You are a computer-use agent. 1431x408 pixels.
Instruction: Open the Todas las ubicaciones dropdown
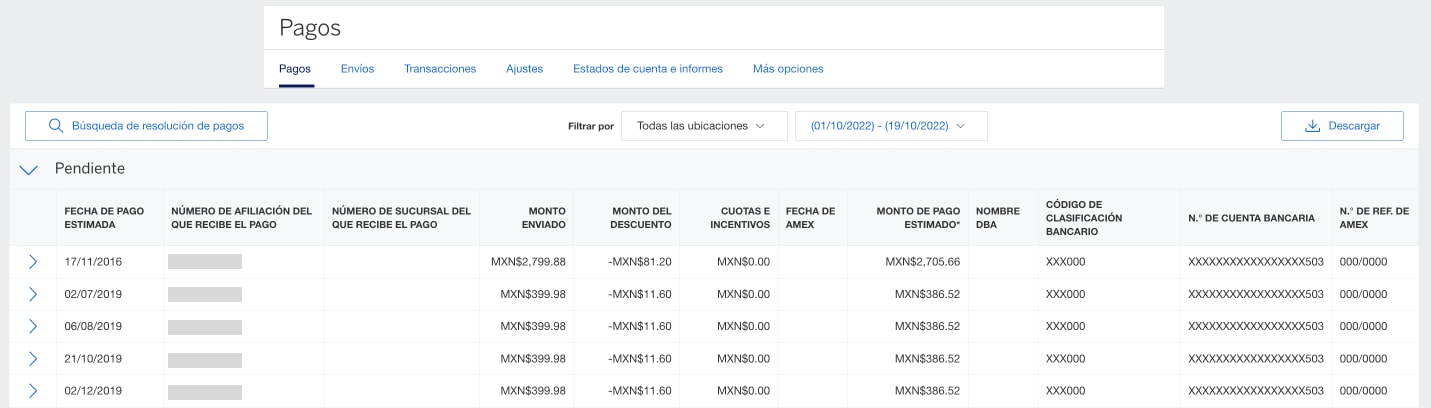coord(704,126)
